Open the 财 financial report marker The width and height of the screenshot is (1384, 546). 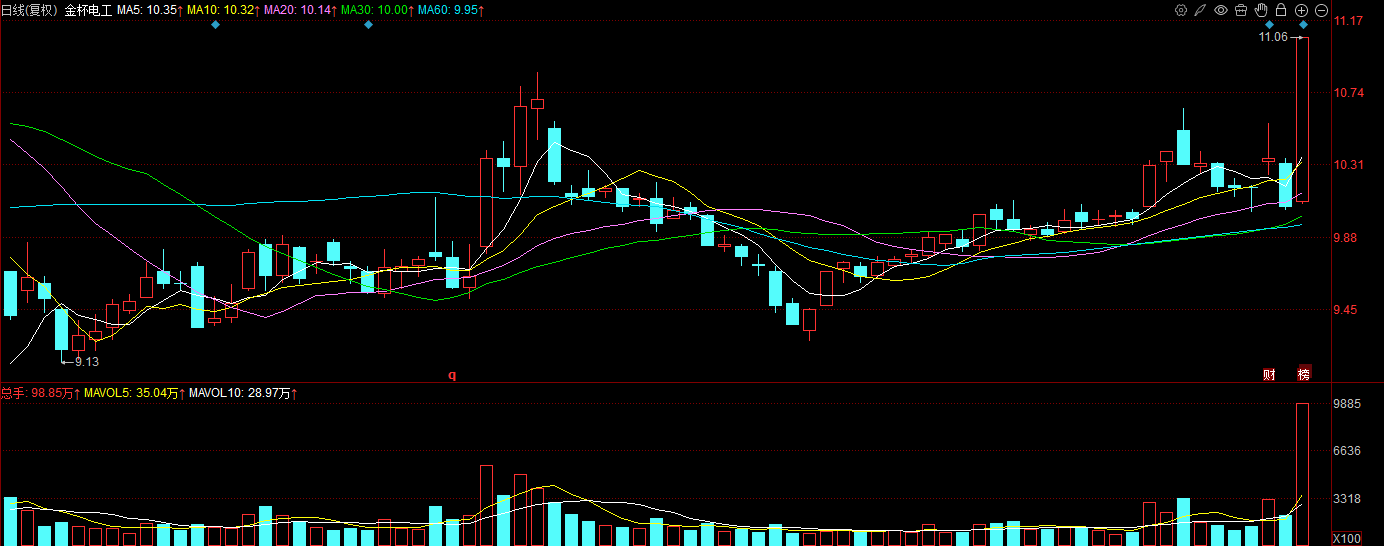1269,375
